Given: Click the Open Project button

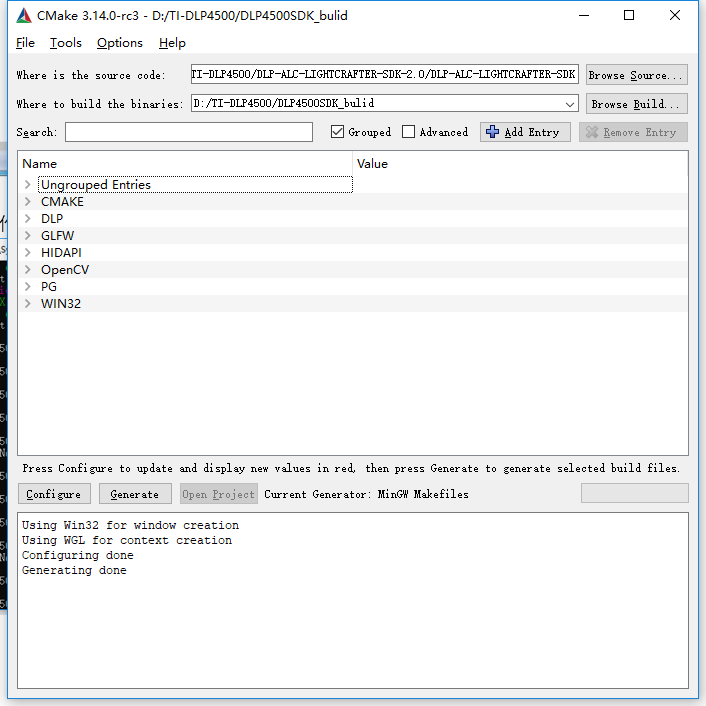Looking at the screenshot, I should click(x=219, y=494).
